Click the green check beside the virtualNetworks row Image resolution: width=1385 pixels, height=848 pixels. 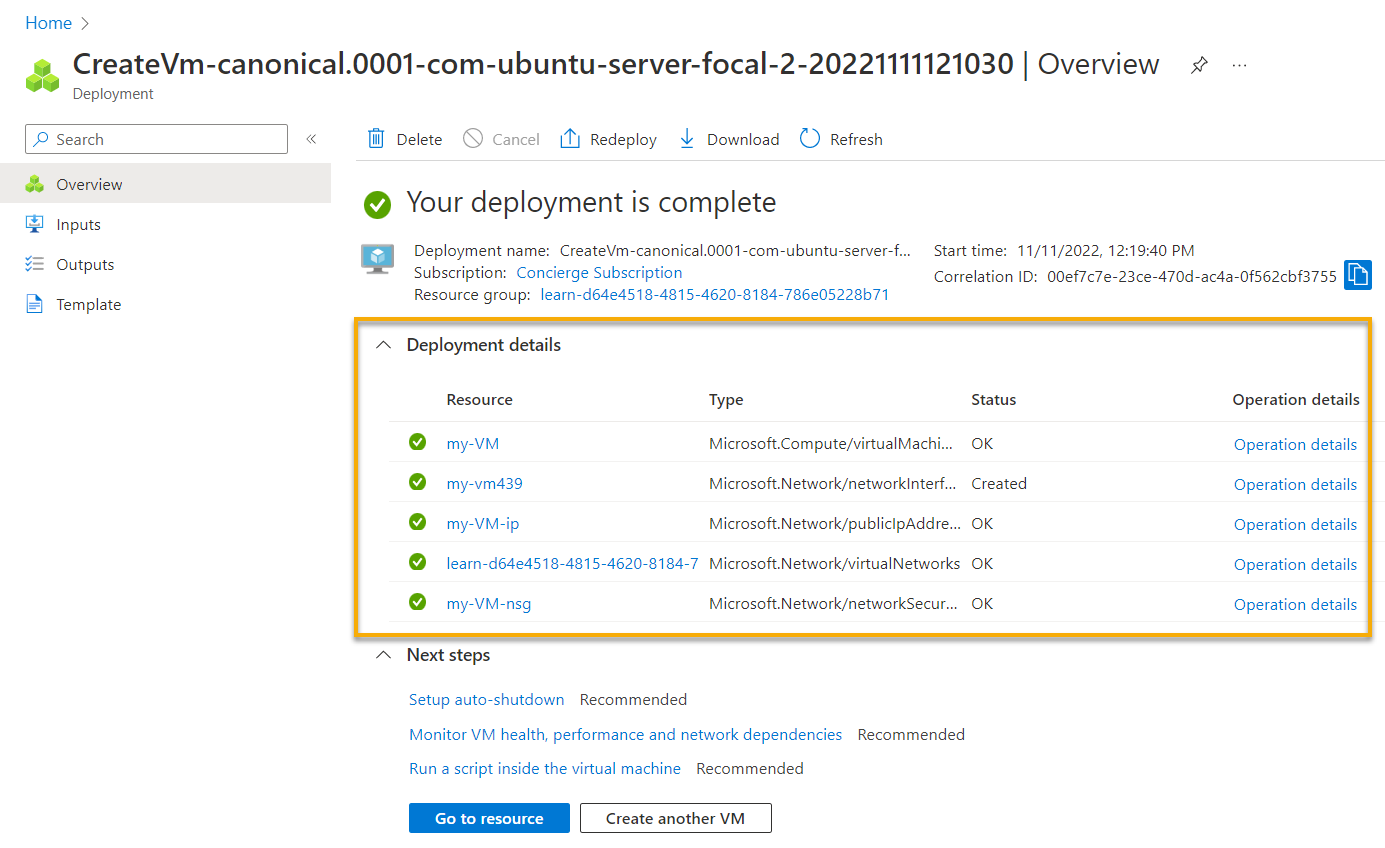[418, 562]
